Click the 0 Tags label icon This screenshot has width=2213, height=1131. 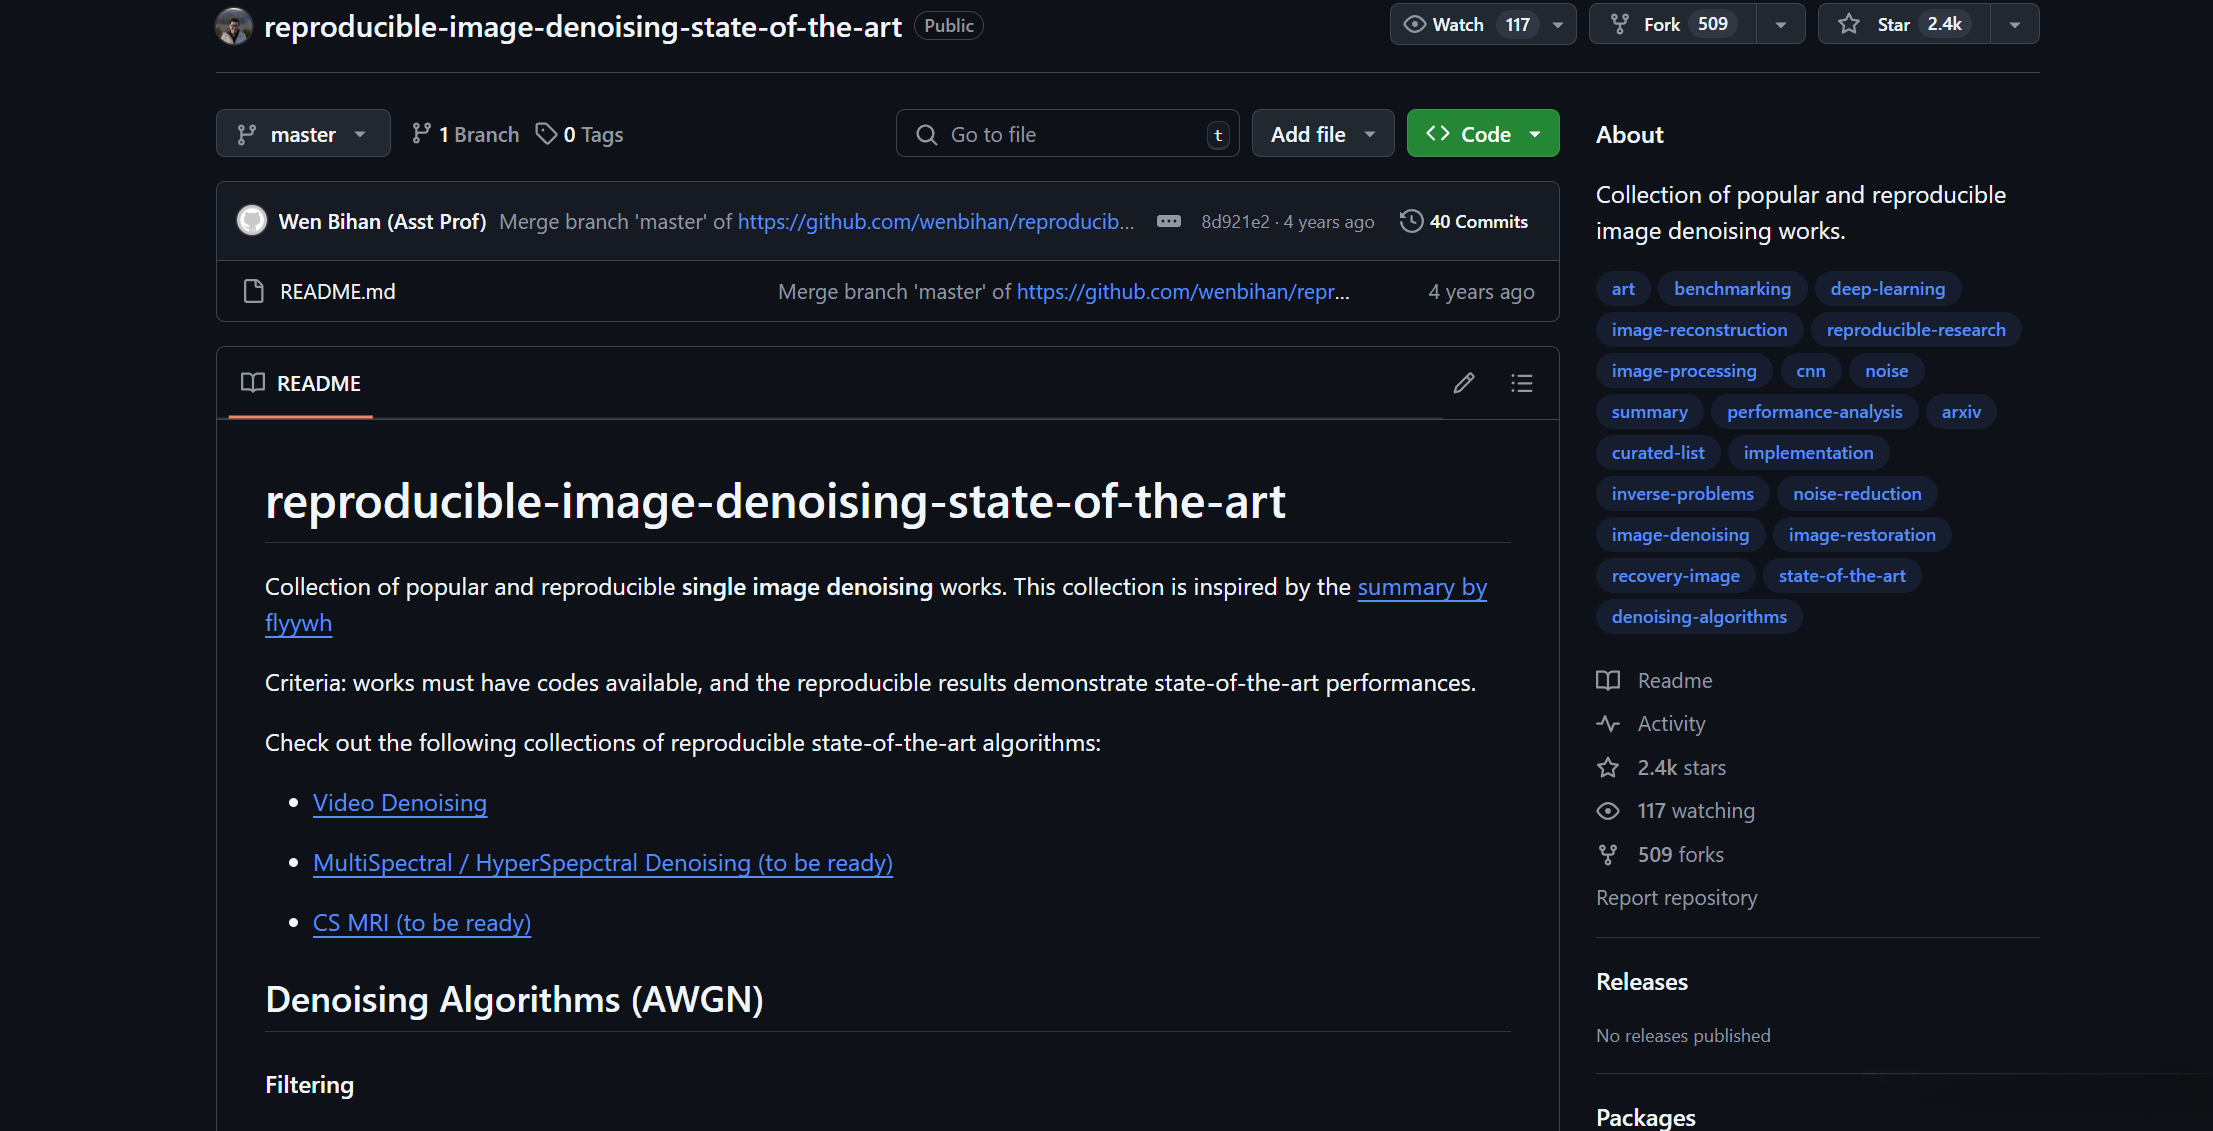[546, 134]
